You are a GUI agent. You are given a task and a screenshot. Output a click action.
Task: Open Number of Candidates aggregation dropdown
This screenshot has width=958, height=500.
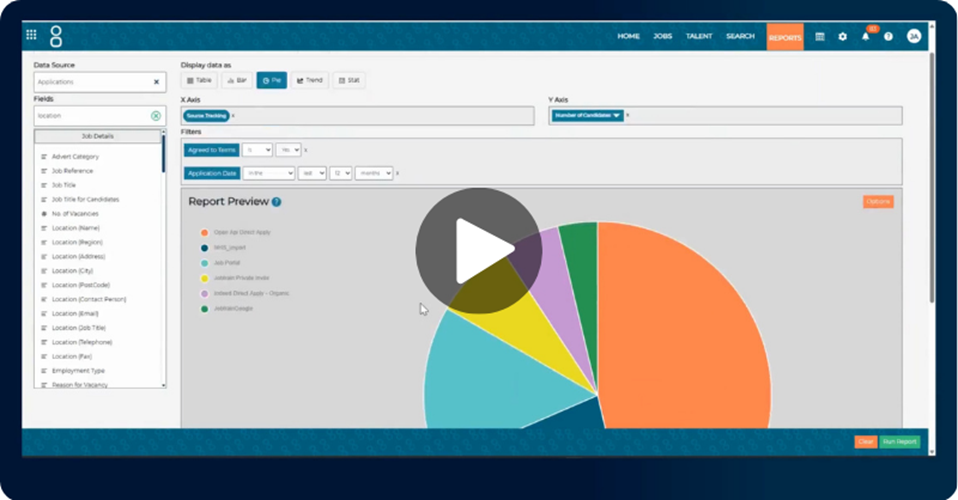(616, 116)
